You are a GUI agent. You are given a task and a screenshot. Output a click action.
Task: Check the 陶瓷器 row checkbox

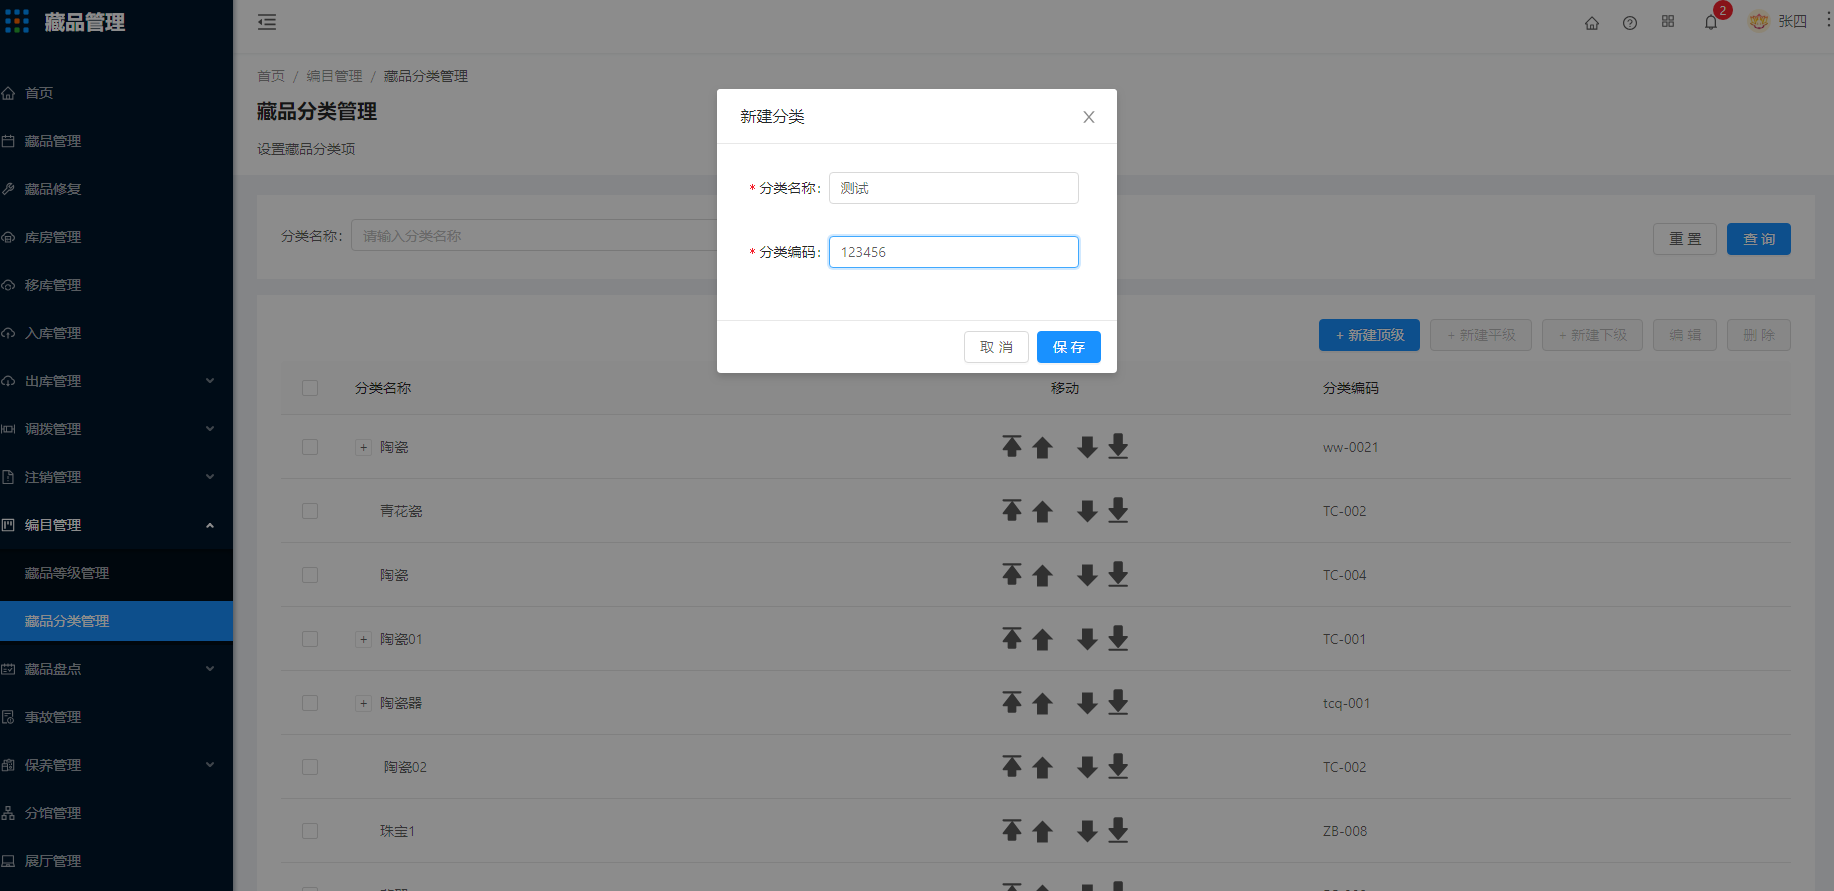pos(310,703)
